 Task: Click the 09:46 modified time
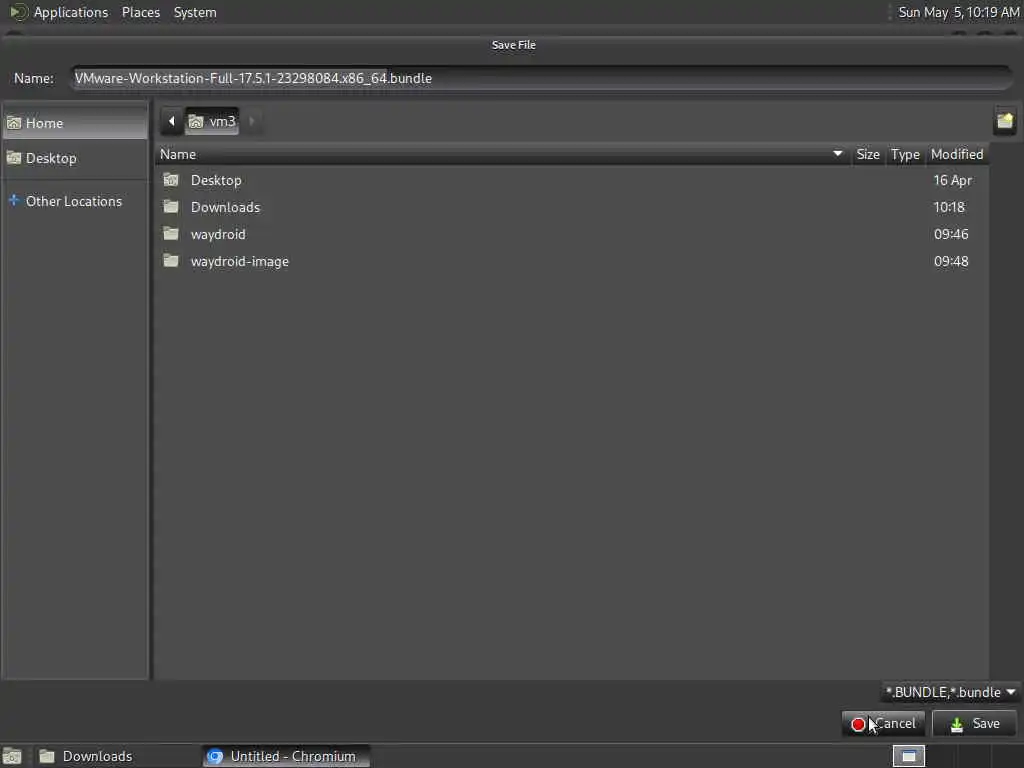click(951, 234)
